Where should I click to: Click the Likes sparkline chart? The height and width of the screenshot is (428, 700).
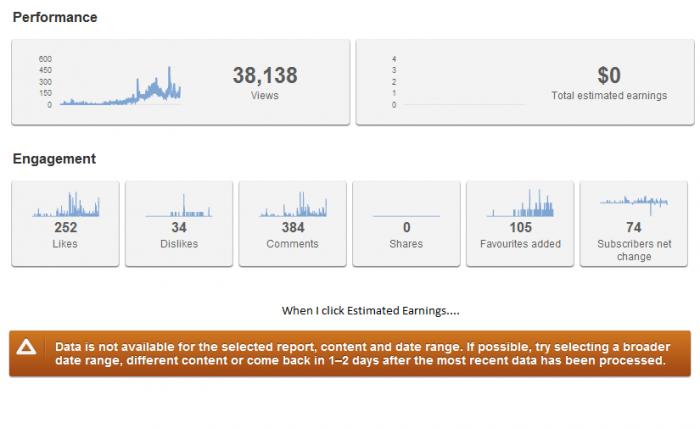click(66, 205)
